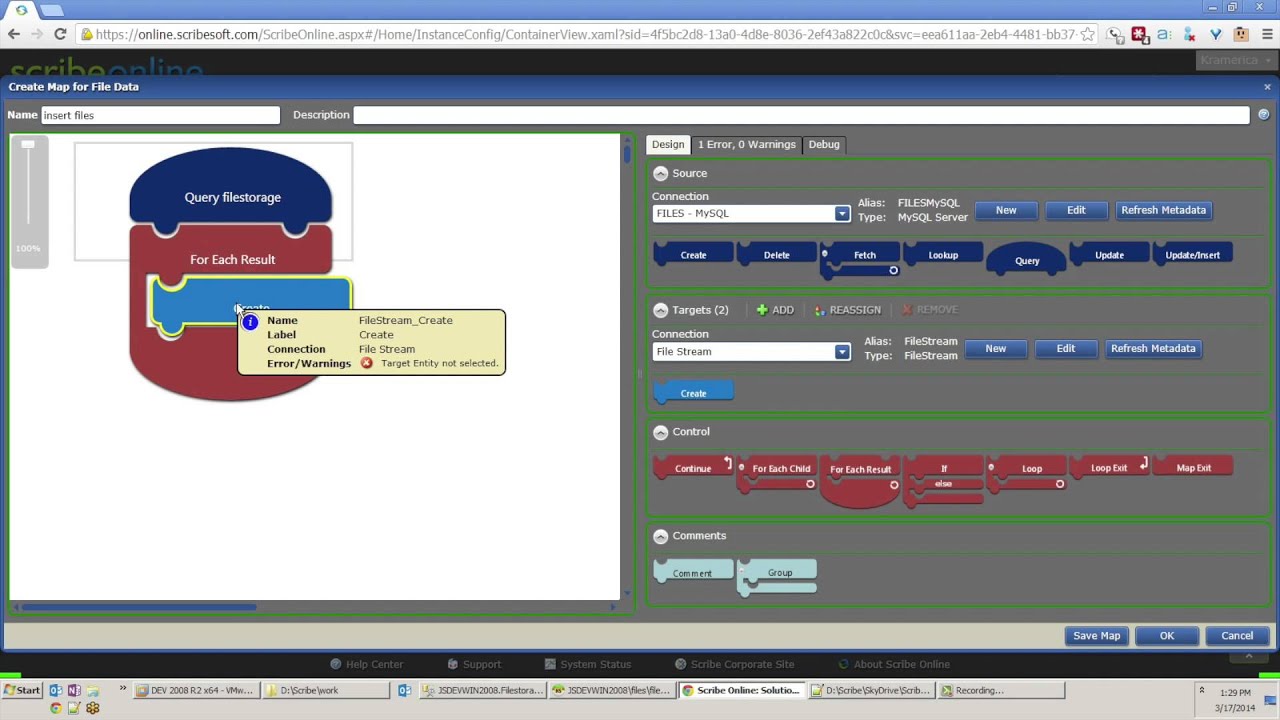This screenshot has width=1280, height=720.
Task: Open the Support link
Action: (474, 664)
